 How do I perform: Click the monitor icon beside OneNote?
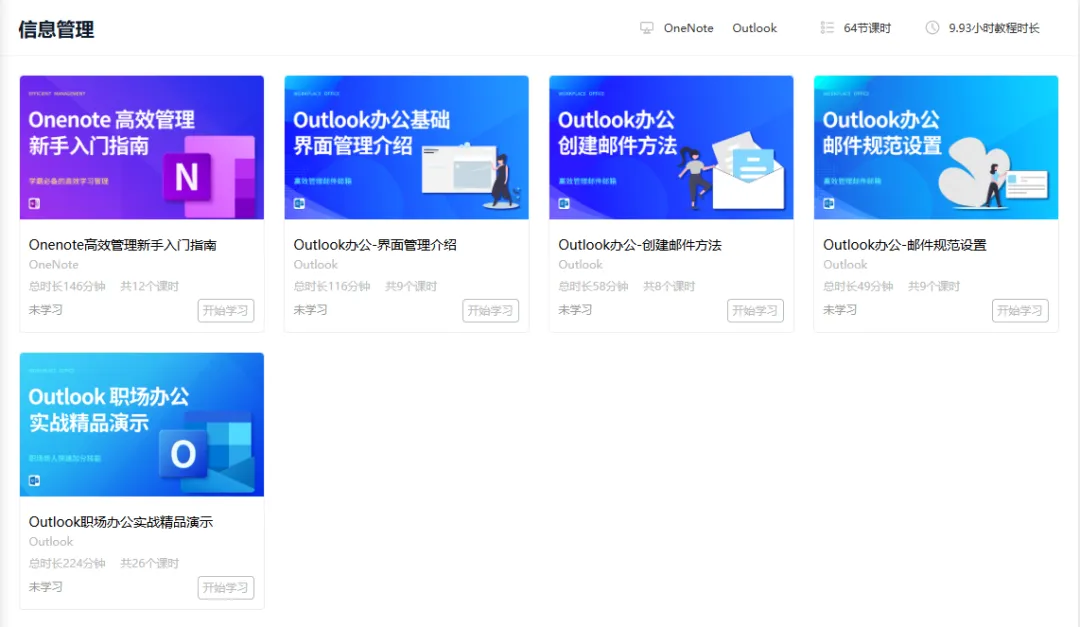[646, 28]
